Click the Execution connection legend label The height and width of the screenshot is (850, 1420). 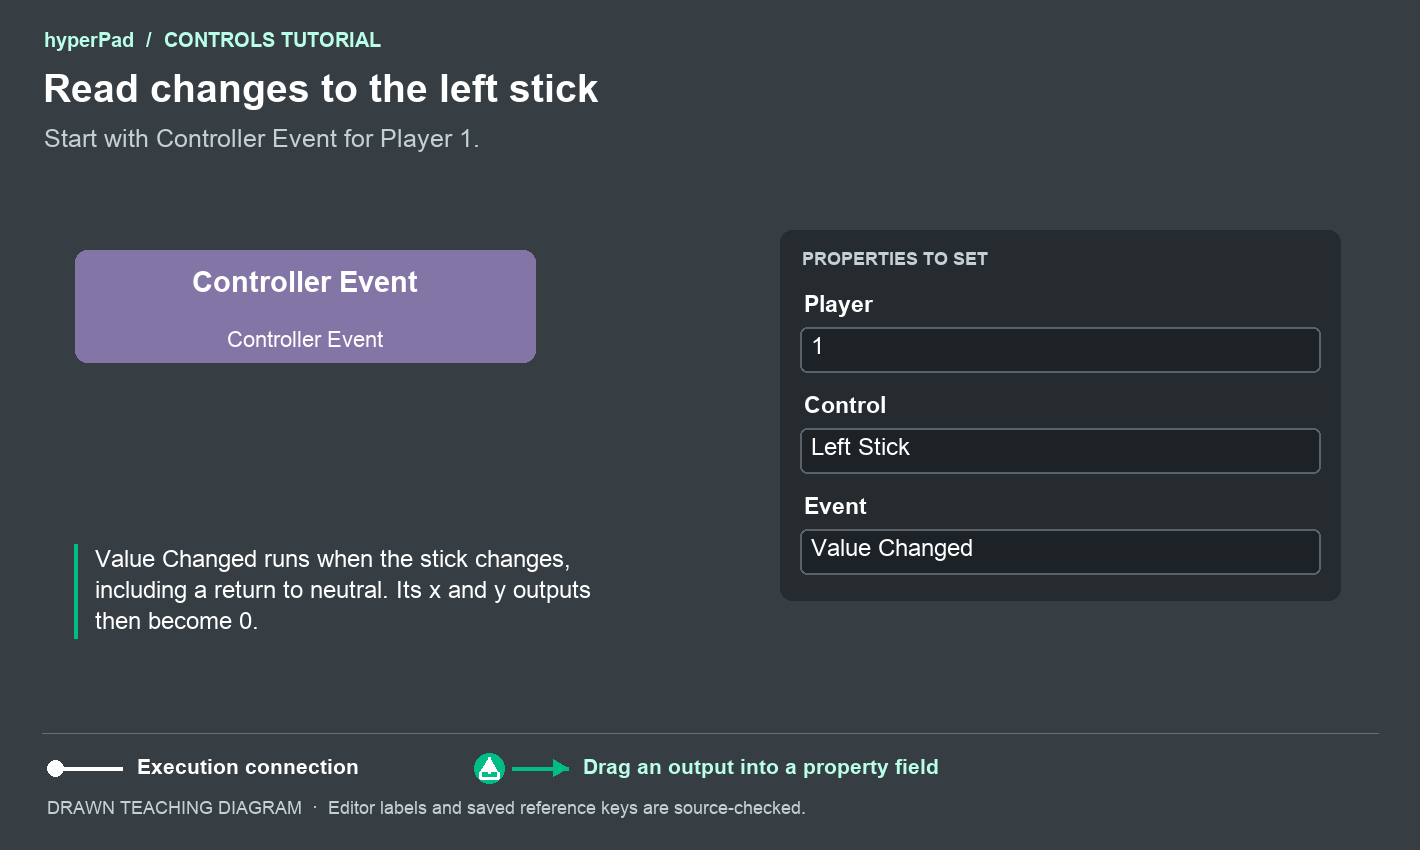(248, 767)
